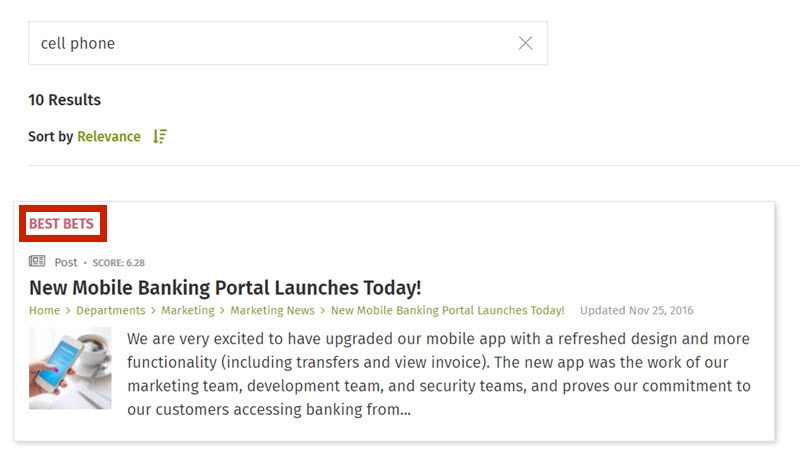Clear the search box with the X icon
800x462 pixels.
(526, 43)
